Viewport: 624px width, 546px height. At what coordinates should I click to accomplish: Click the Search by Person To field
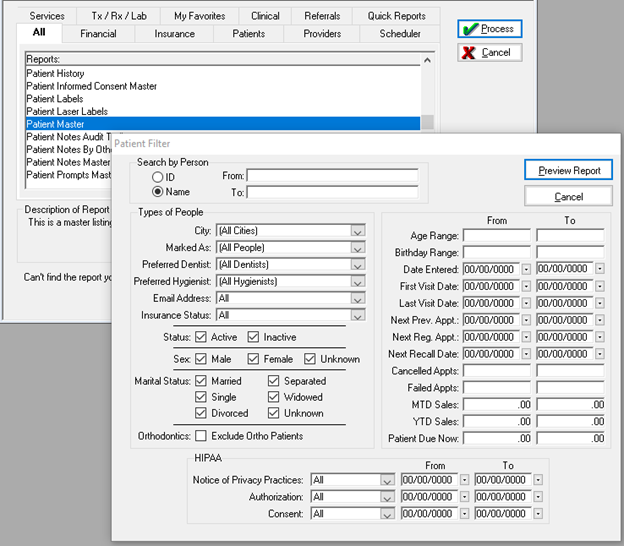pos(332,192)
